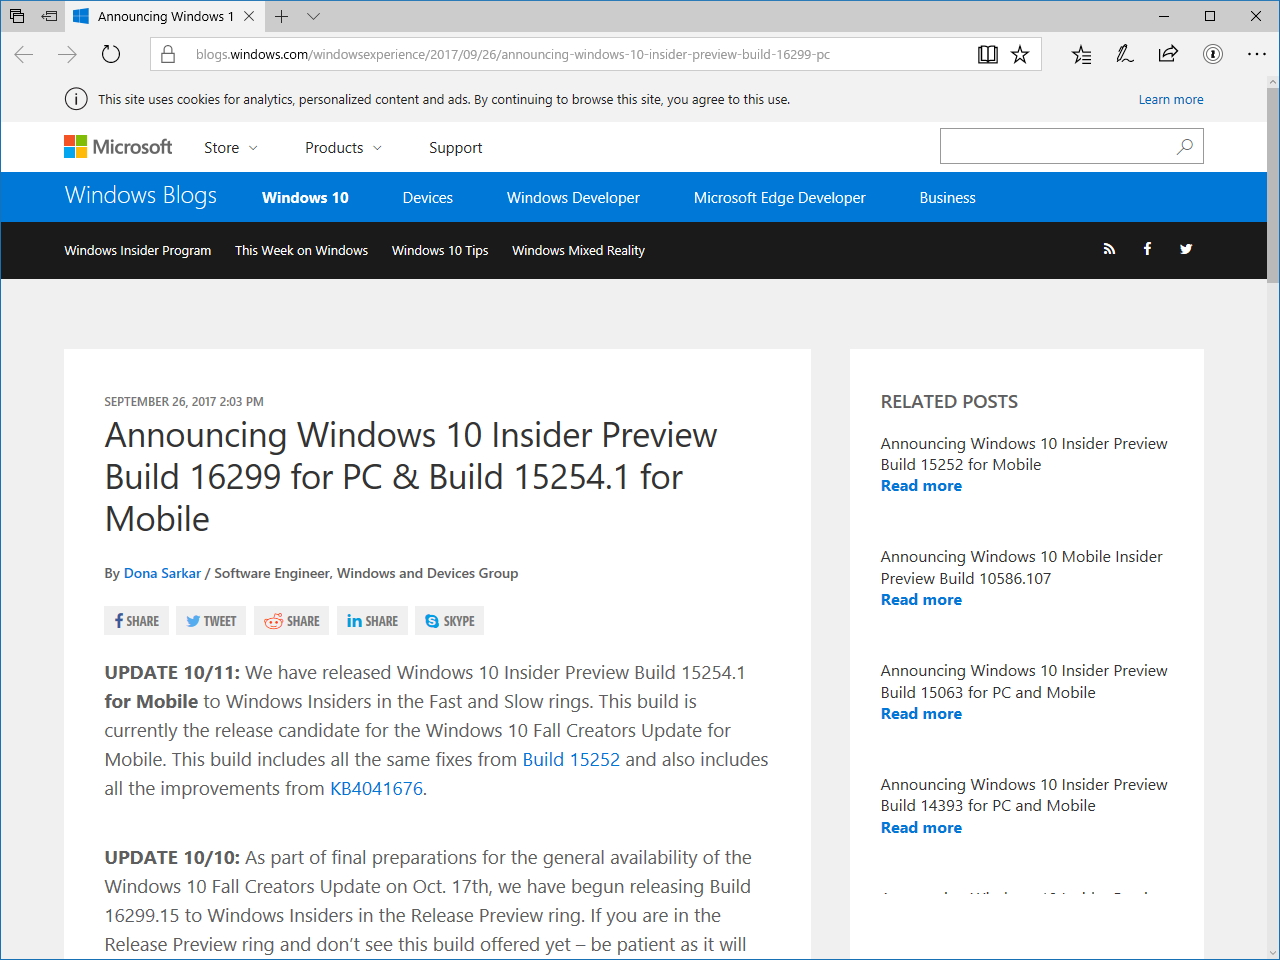Share the article via Skype
This screenshot has width=1280, height=960.
(449, 620)
